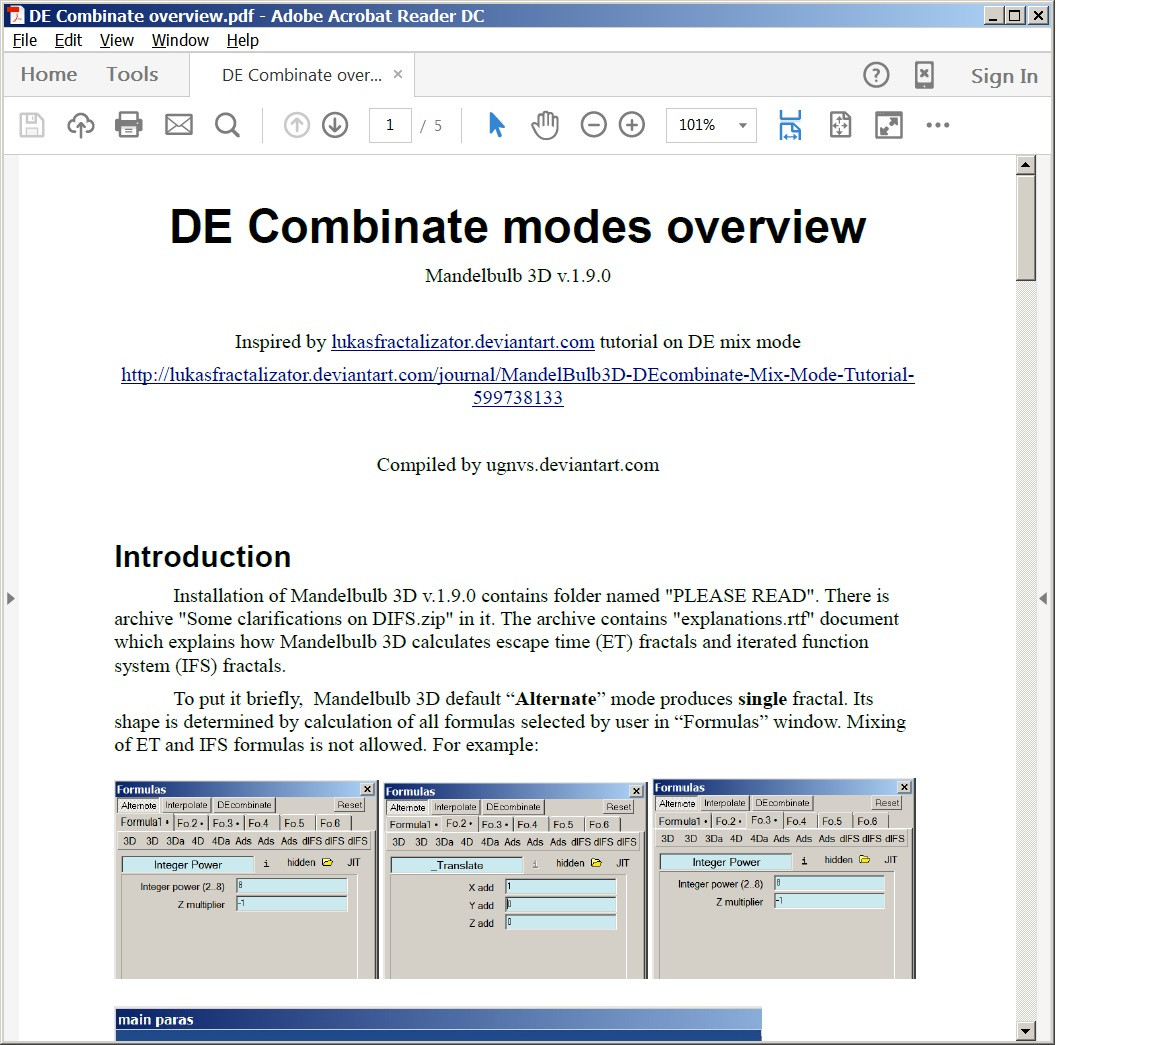Open the Window menu
The height and width of the screenshot is (1045, 1152).
click(x=180, y=40)
